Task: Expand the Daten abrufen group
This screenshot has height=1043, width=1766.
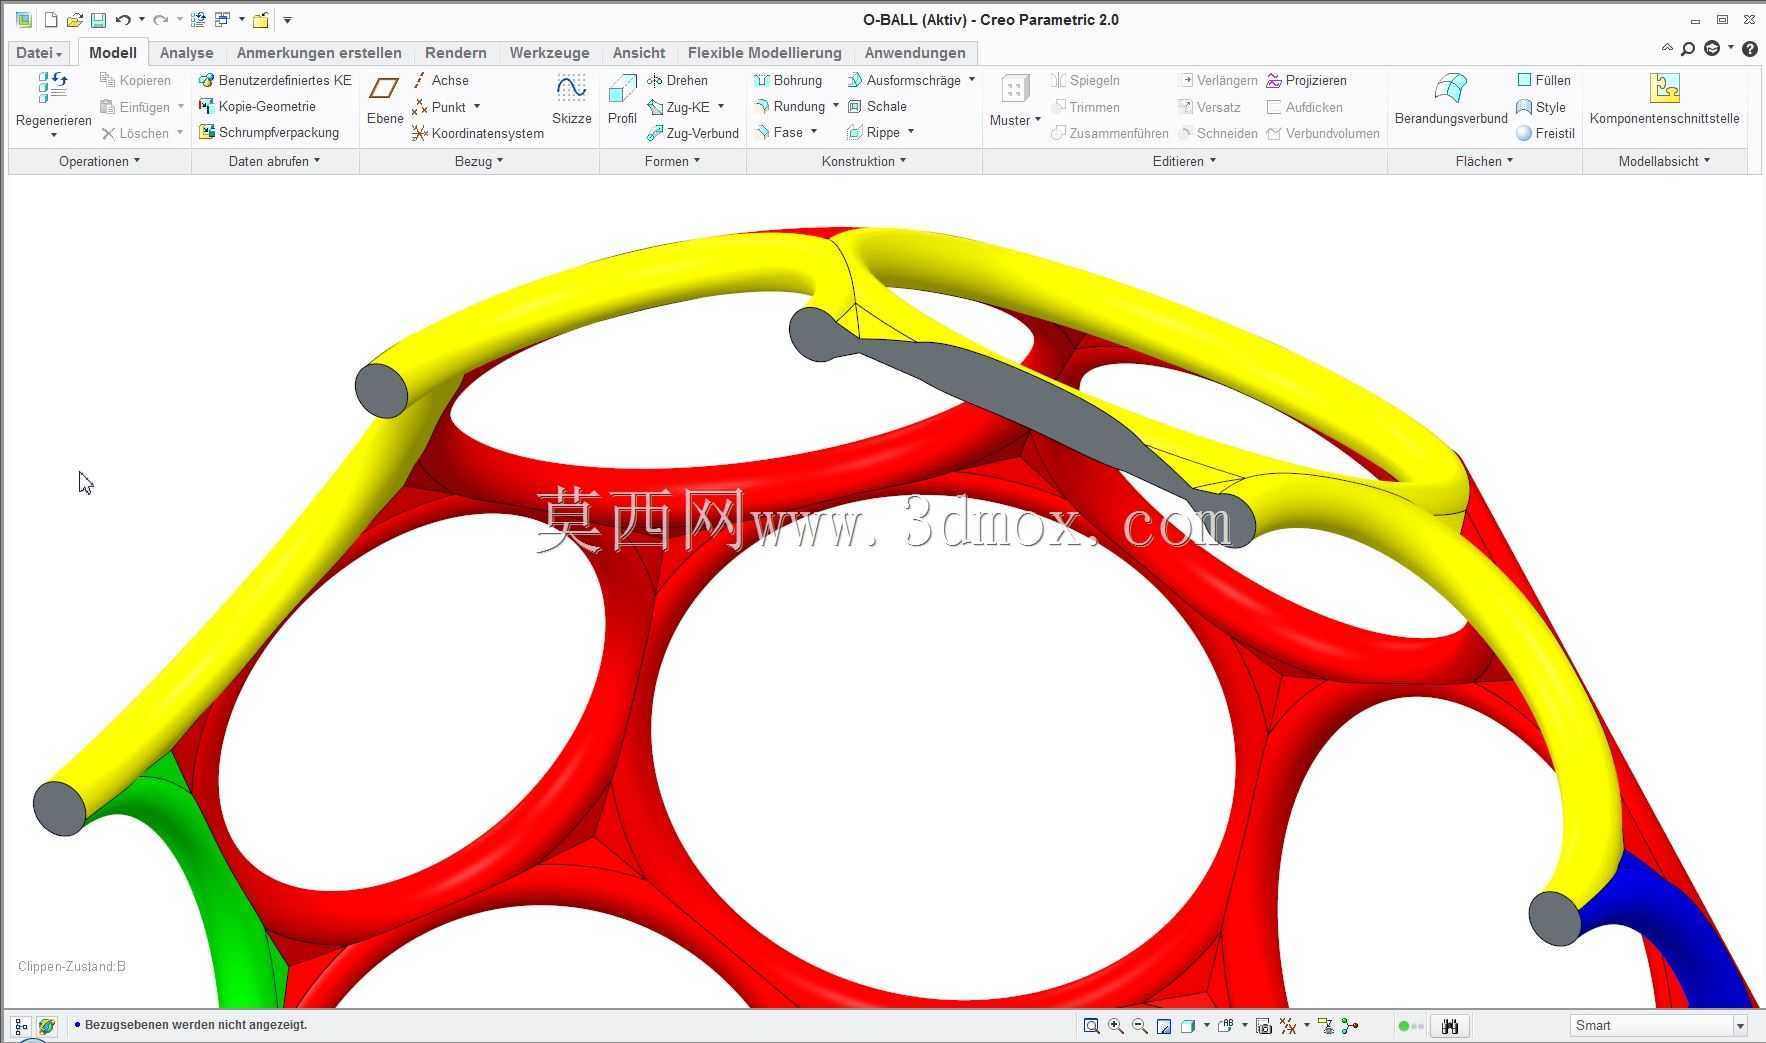Action: [x=274, y=161]
